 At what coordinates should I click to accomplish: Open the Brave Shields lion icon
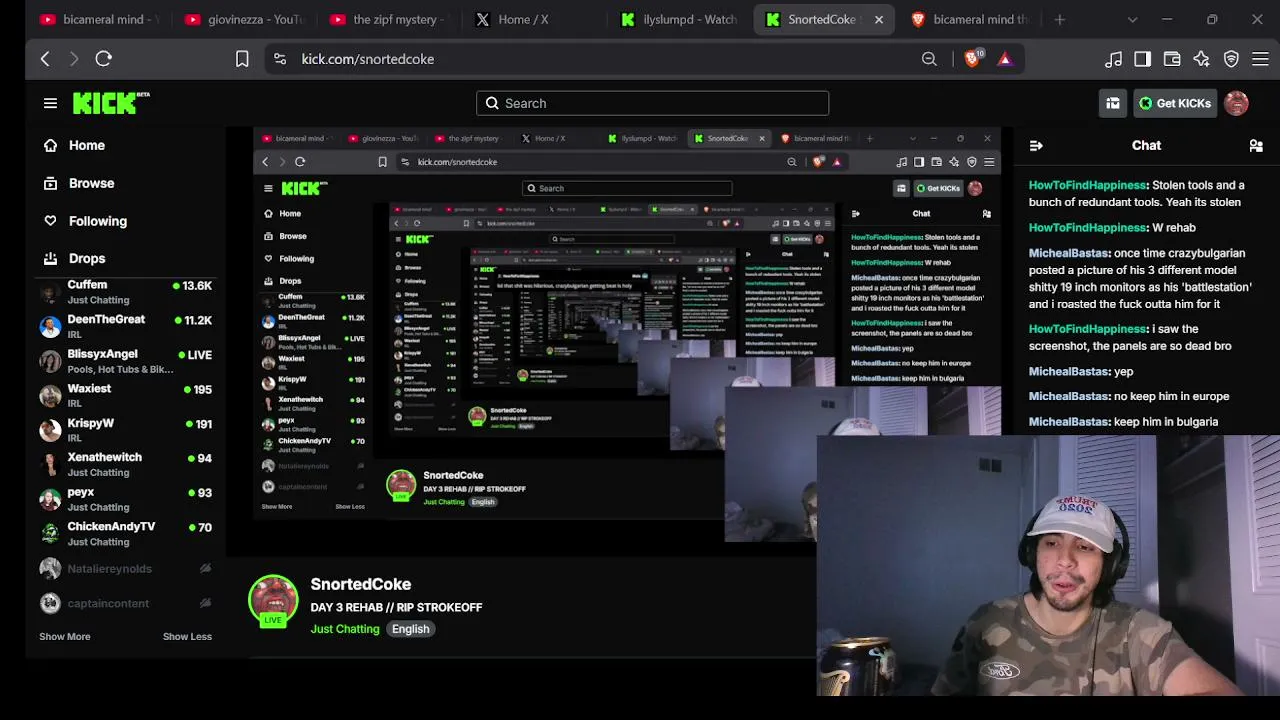click(971, 59)
